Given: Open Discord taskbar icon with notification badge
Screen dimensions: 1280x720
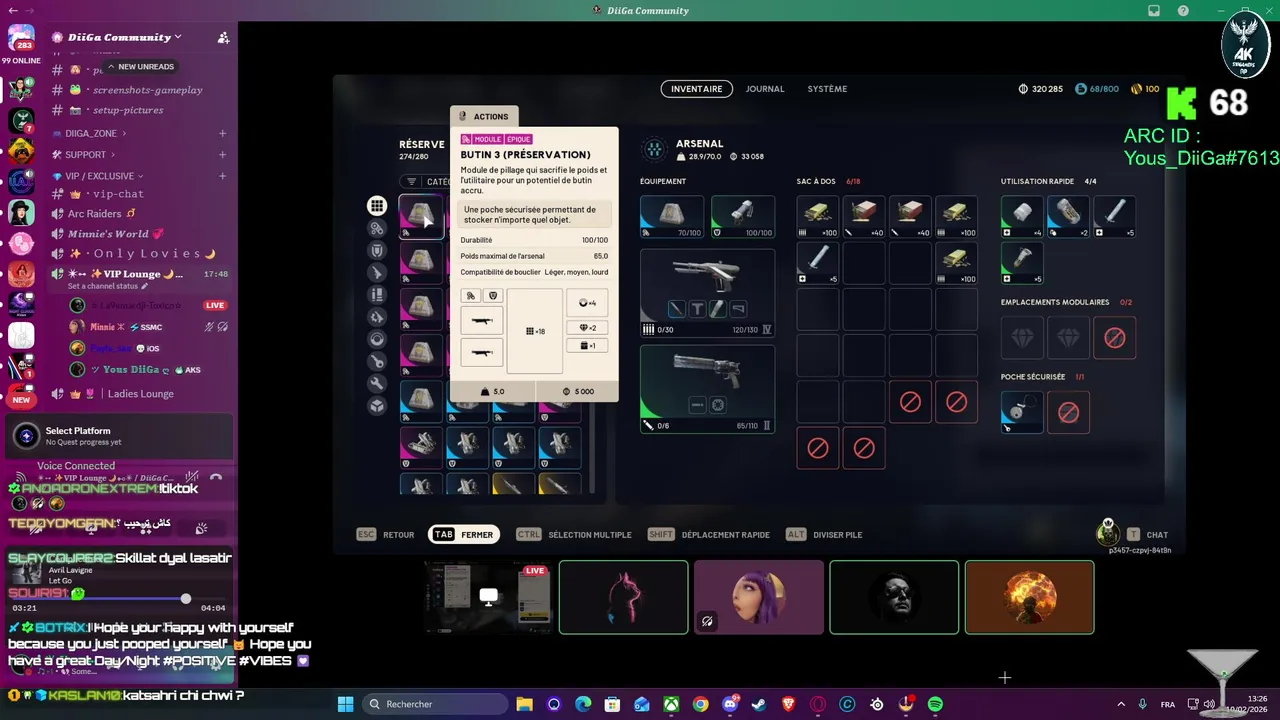Looking at the screenshot, I should point(730,704).
